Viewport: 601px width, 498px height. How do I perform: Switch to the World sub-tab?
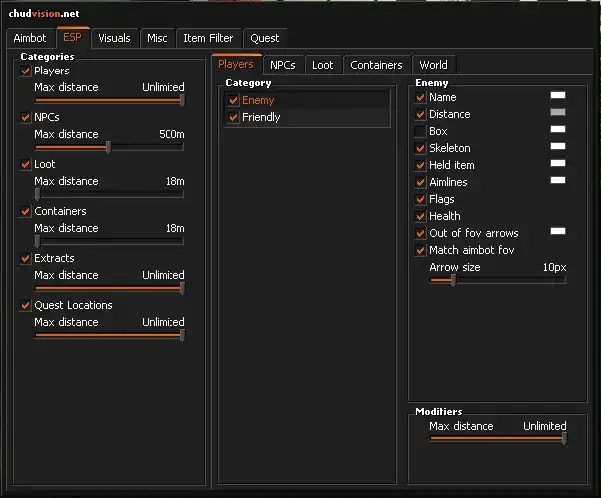433,65
